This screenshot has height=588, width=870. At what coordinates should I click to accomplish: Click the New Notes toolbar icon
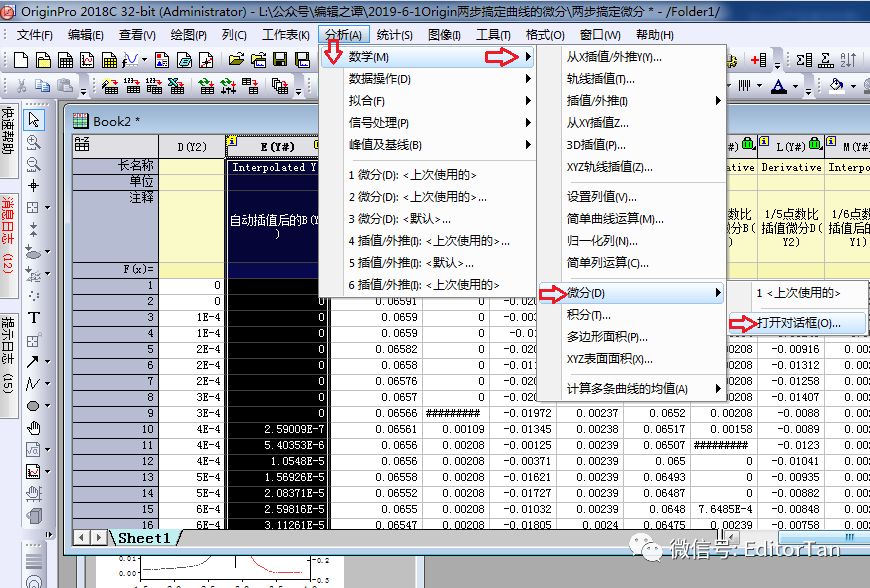pyautogui.click(x=184, y=59)
